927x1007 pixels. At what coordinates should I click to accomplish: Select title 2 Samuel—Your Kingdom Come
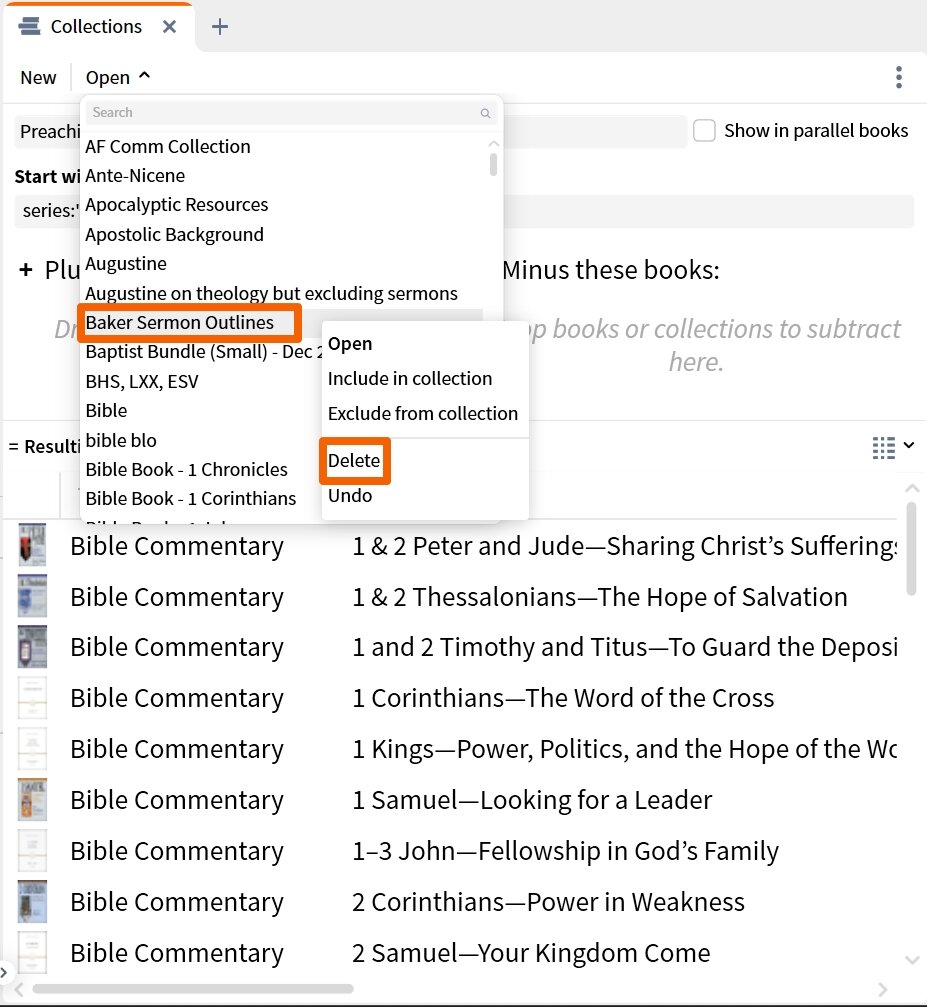point(531,953)
